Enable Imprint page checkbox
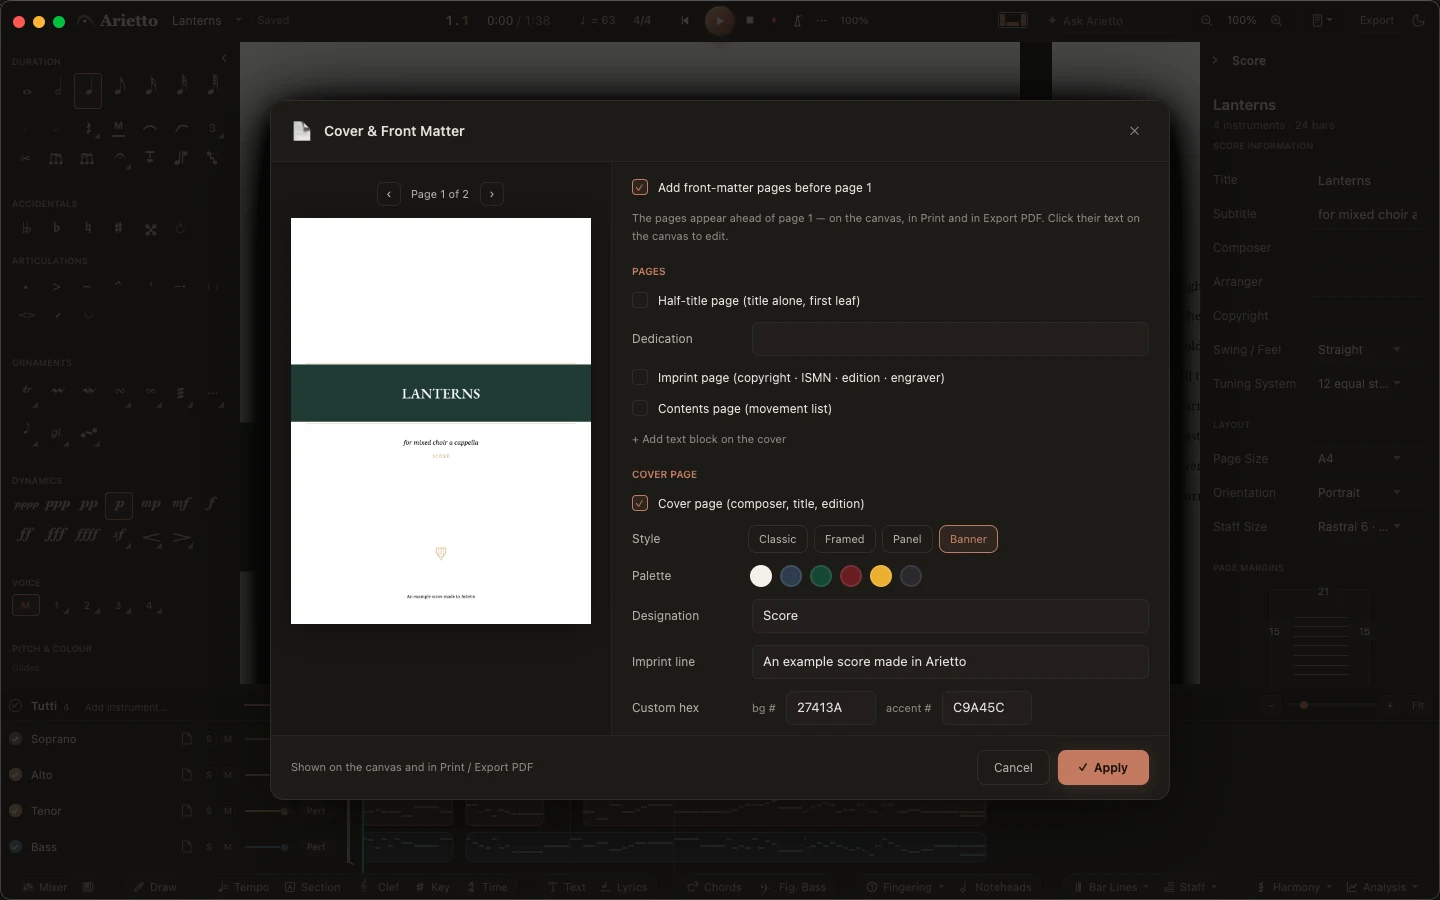This screenshot has width=1440, height=900. click(640, 377)
